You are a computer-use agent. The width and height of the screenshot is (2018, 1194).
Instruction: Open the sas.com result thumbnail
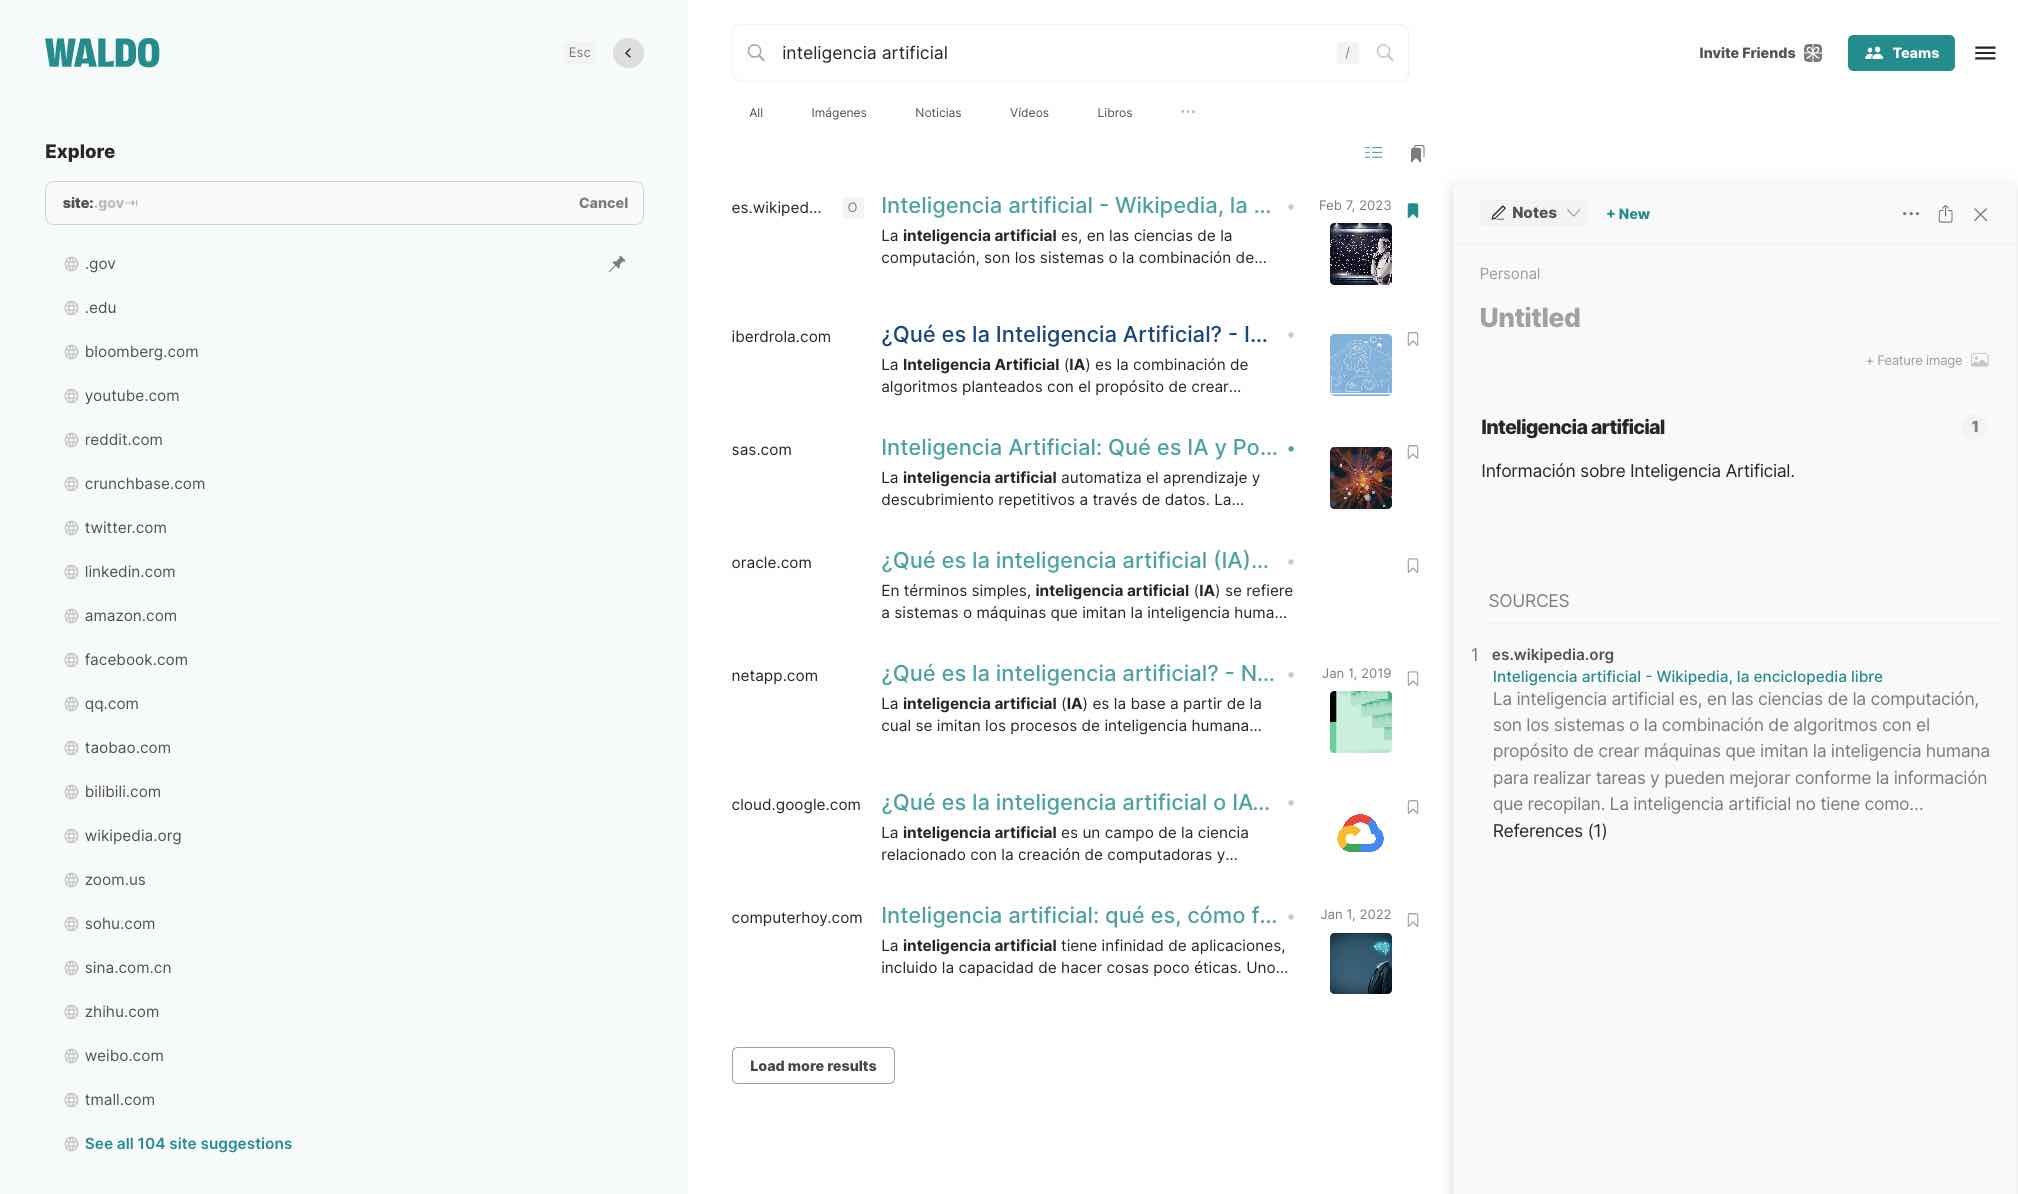click(x=1360, y=478)
